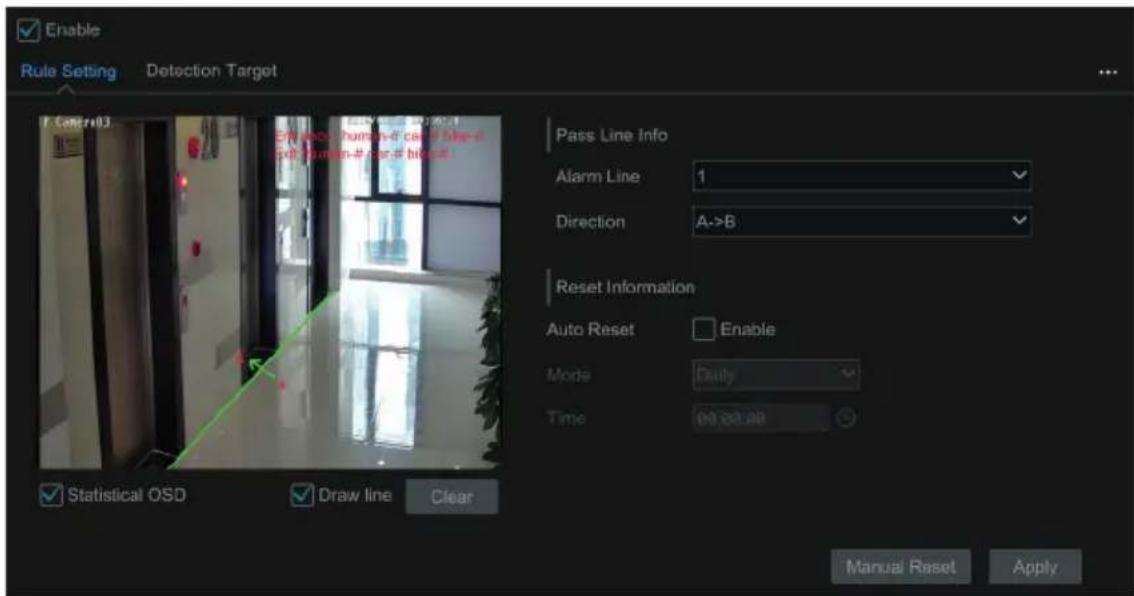Open the disabled Mode Daily dropdown
1134x596 pixels.
tap(775, 375)
